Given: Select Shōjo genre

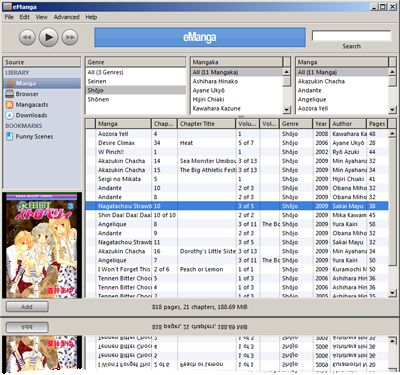Looking at the screenshot, I should coord(135,90).
